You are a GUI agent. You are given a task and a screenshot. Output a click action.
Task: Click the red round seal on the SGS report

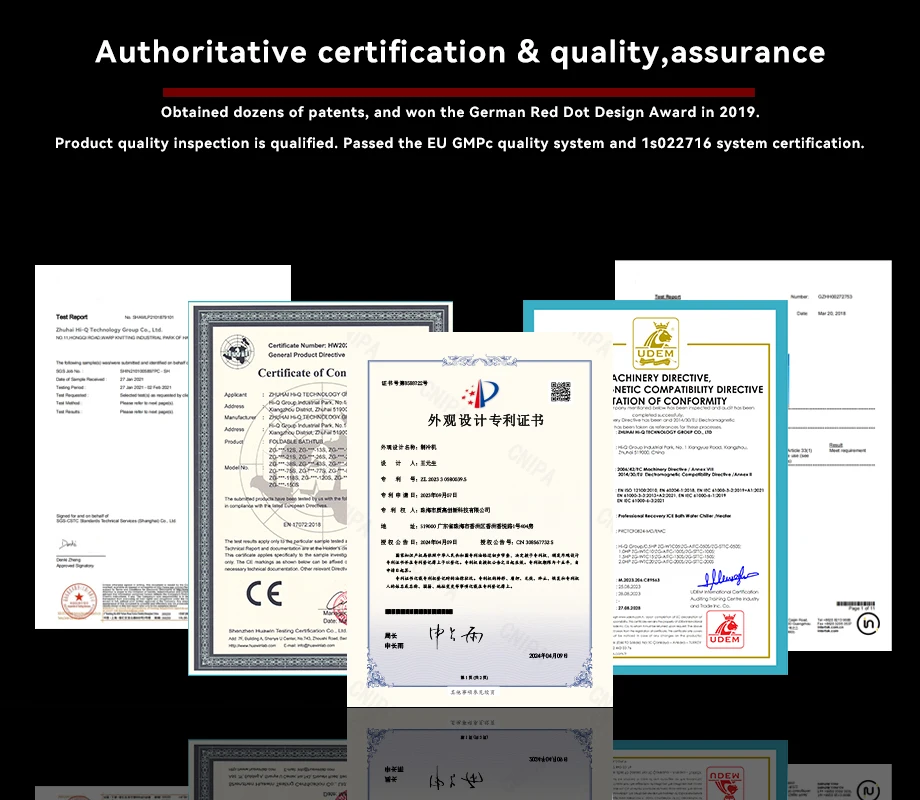(x=79, y=600)
